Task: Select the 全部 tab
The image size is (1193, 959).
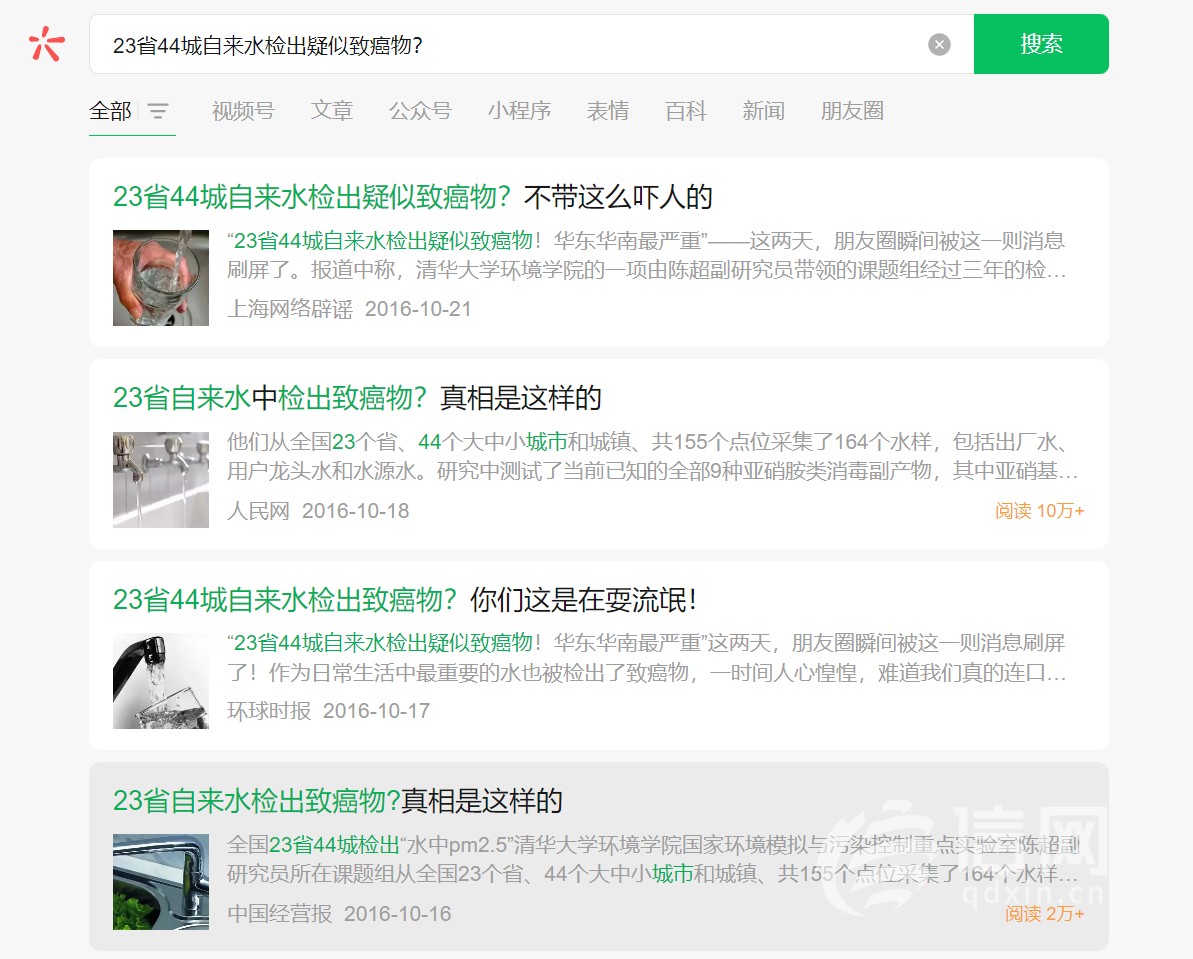Action: [x=110, y=111]
